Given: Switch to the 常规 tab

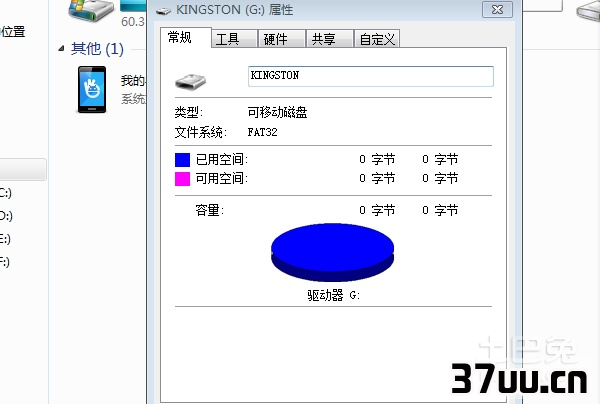Looking at the screenshot, I should [x=186, y=37].
